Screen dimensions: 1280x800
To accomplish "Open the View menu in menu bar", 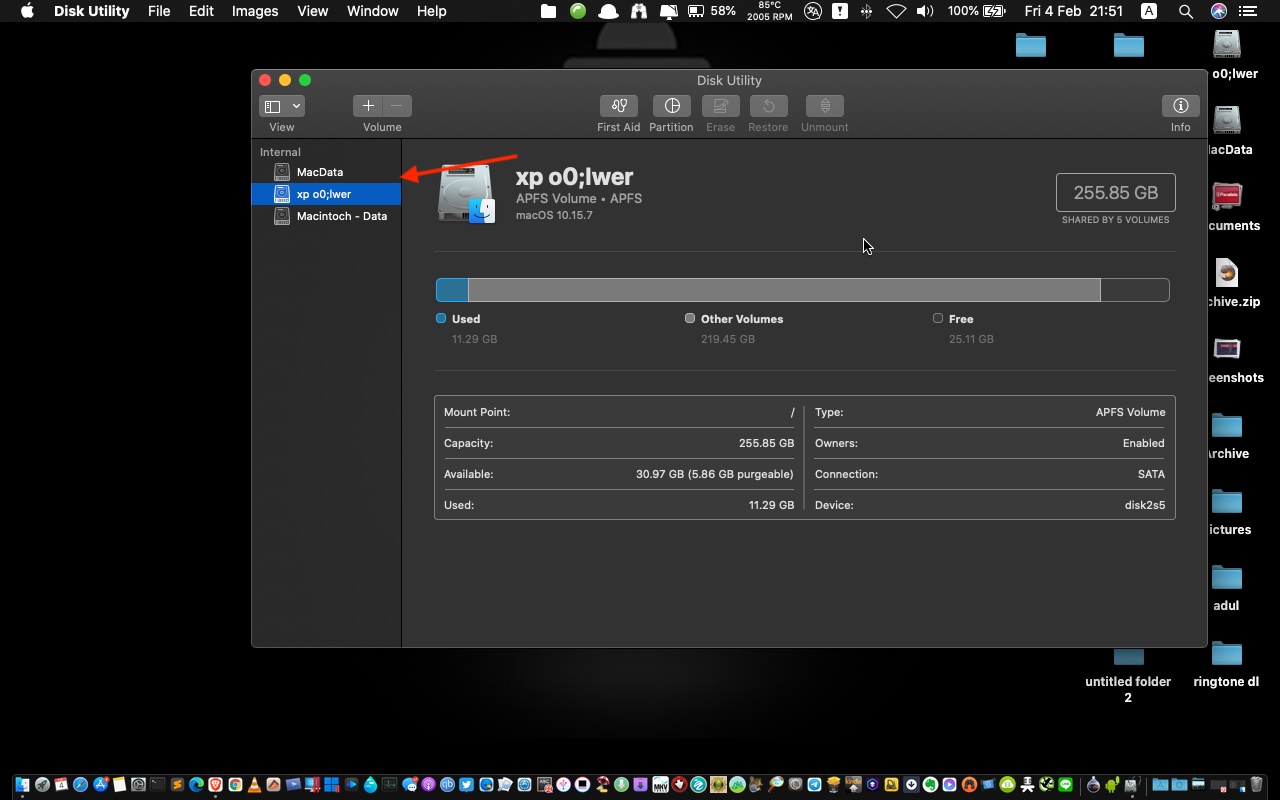I will [x=313, y=11].
